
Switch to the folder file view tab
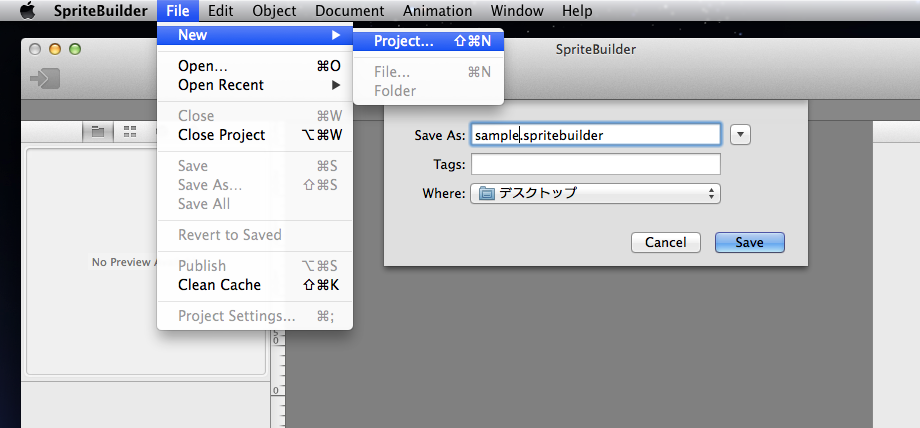(98, 132)
